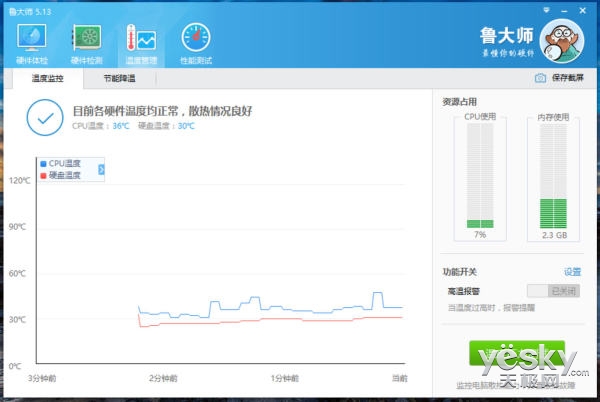The height and width of the screenshot is (402, 600).
Task: Toggle the 高温报警 switch
Action: [553, 291]
